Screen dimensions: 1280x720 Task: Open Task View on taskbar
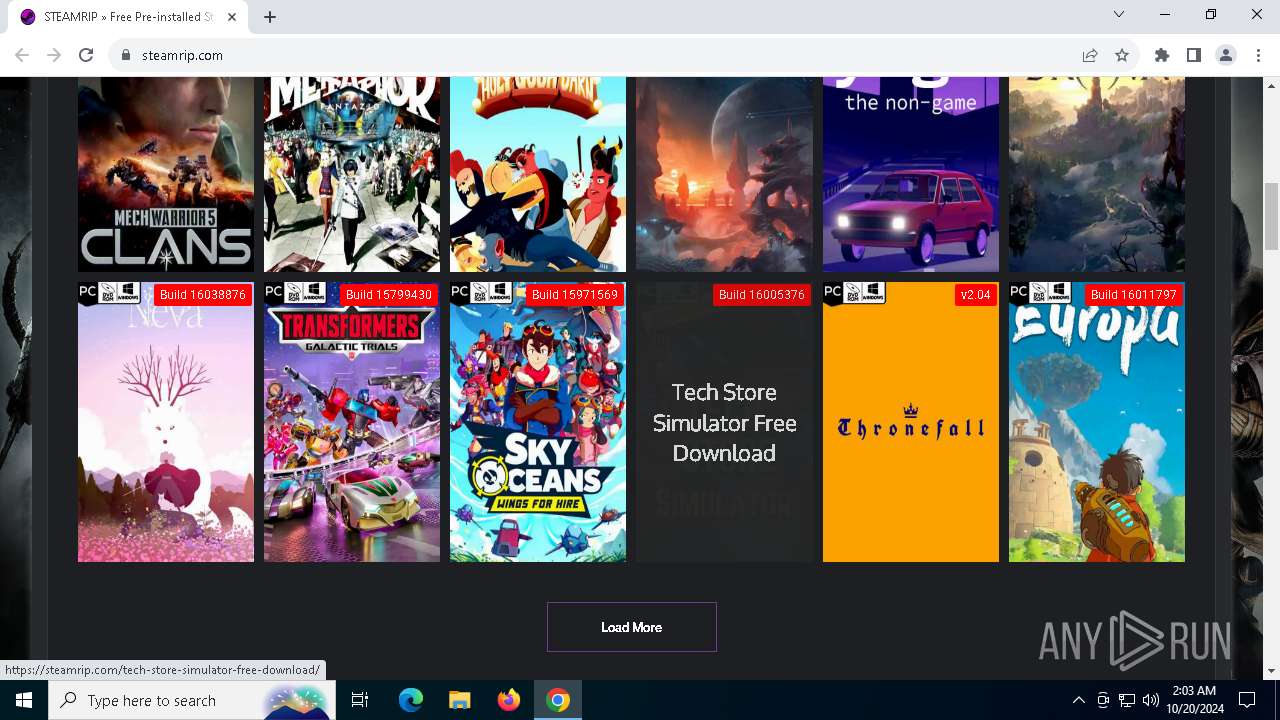point(360,700)
